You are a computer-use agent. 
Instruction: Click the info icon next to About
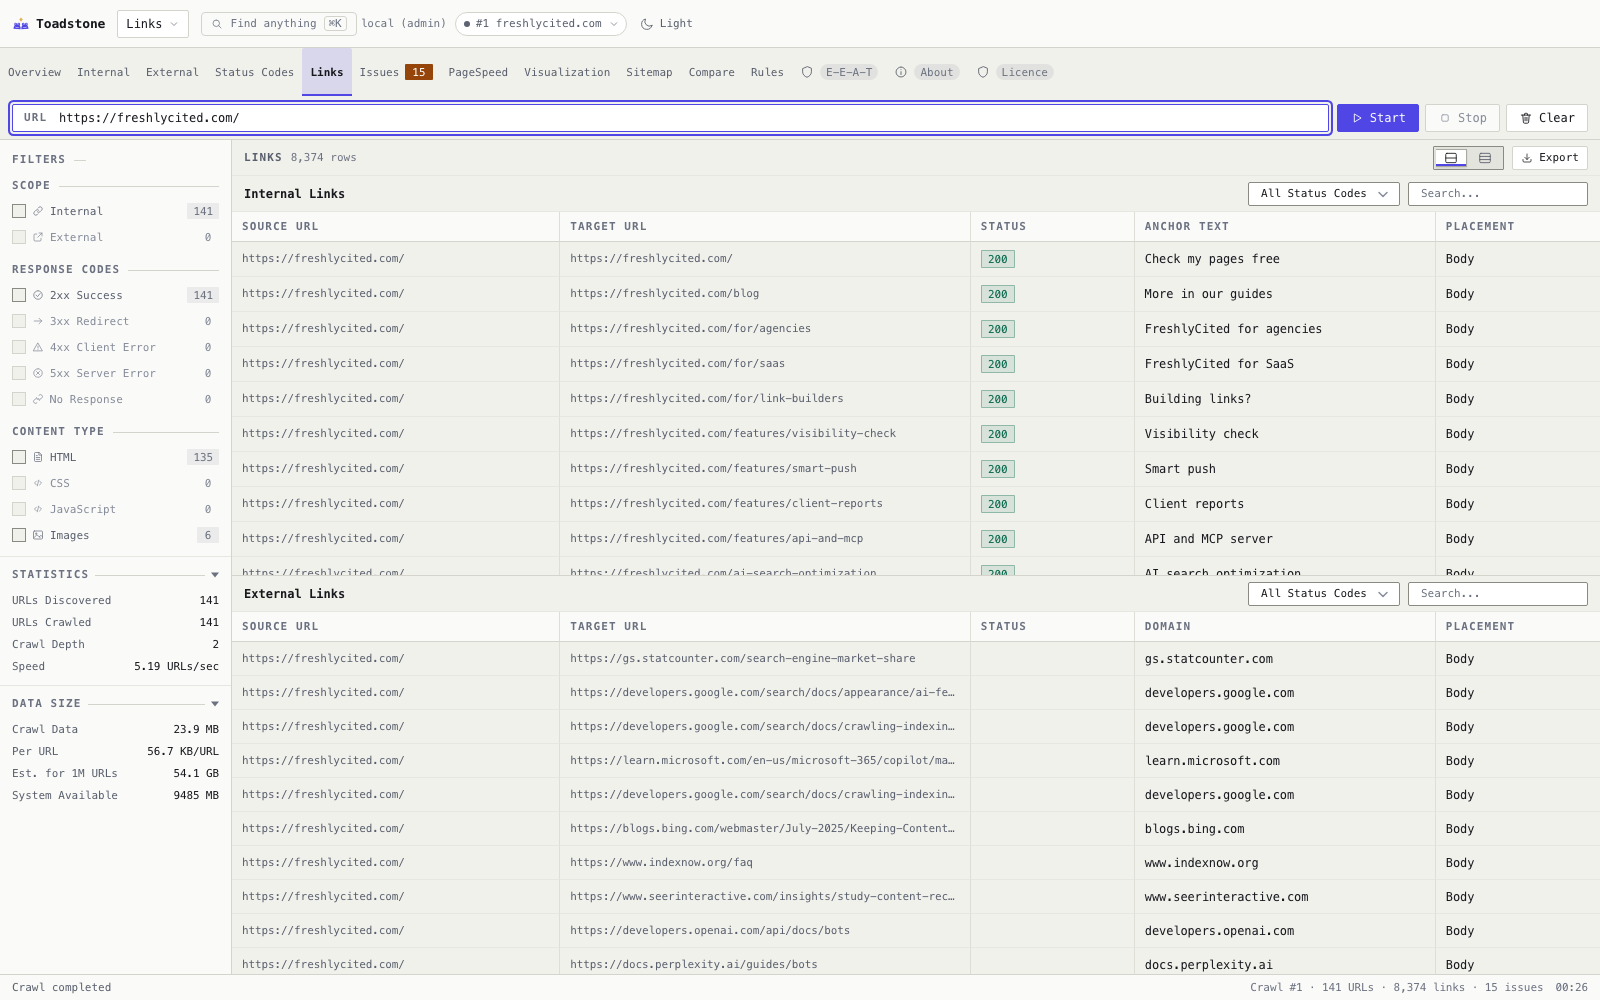click(x=901, y=72)
